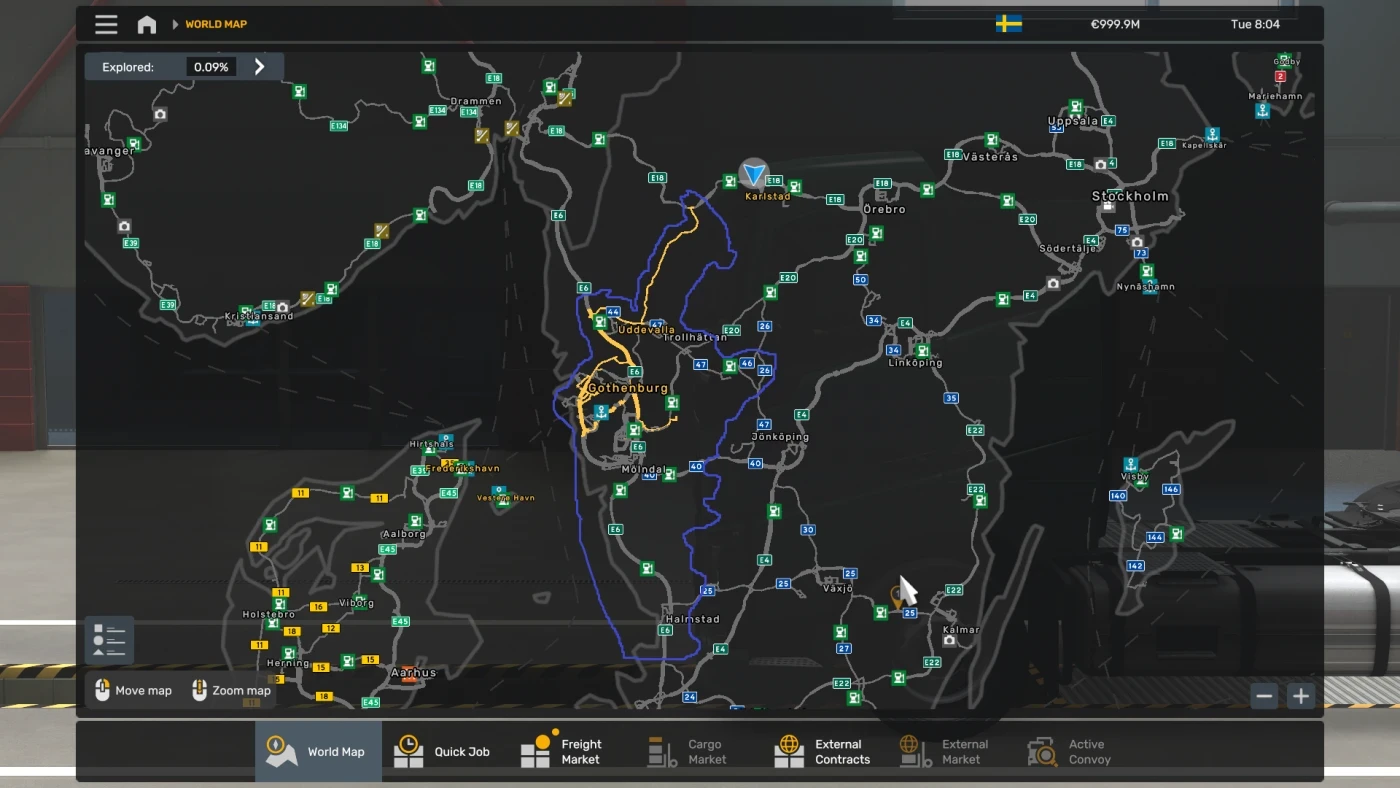Click the Visby ferry anchor icon
Image resolution: width=1400 pixels, height=788 pixels.
pos(1131,465)
